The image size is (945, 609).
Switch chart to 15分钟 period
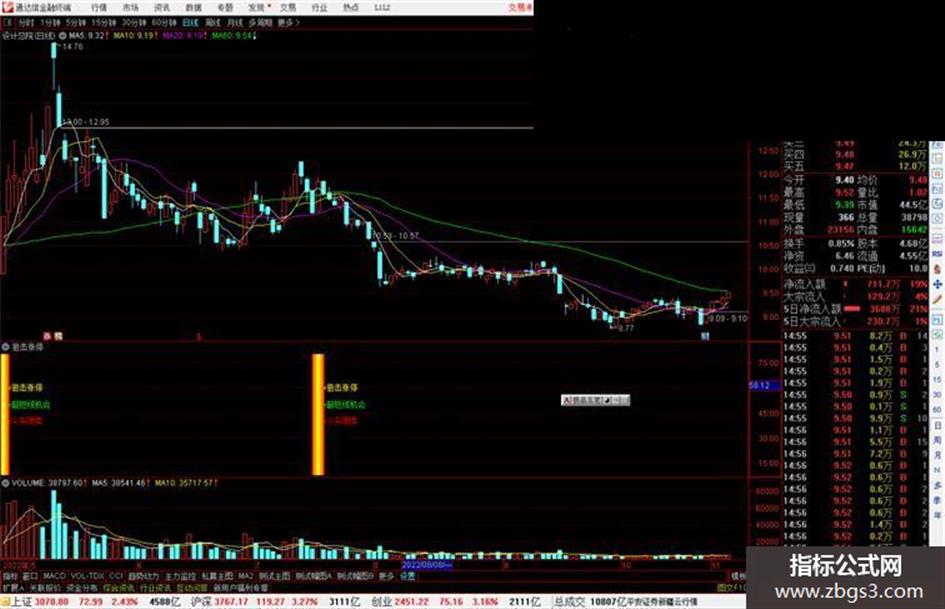[104, 22]
